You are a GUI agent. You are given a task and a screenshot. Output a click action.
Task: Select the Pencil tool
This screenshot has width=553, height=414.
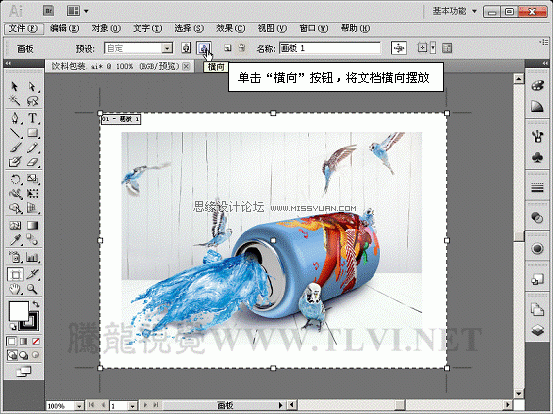[32, 147]
